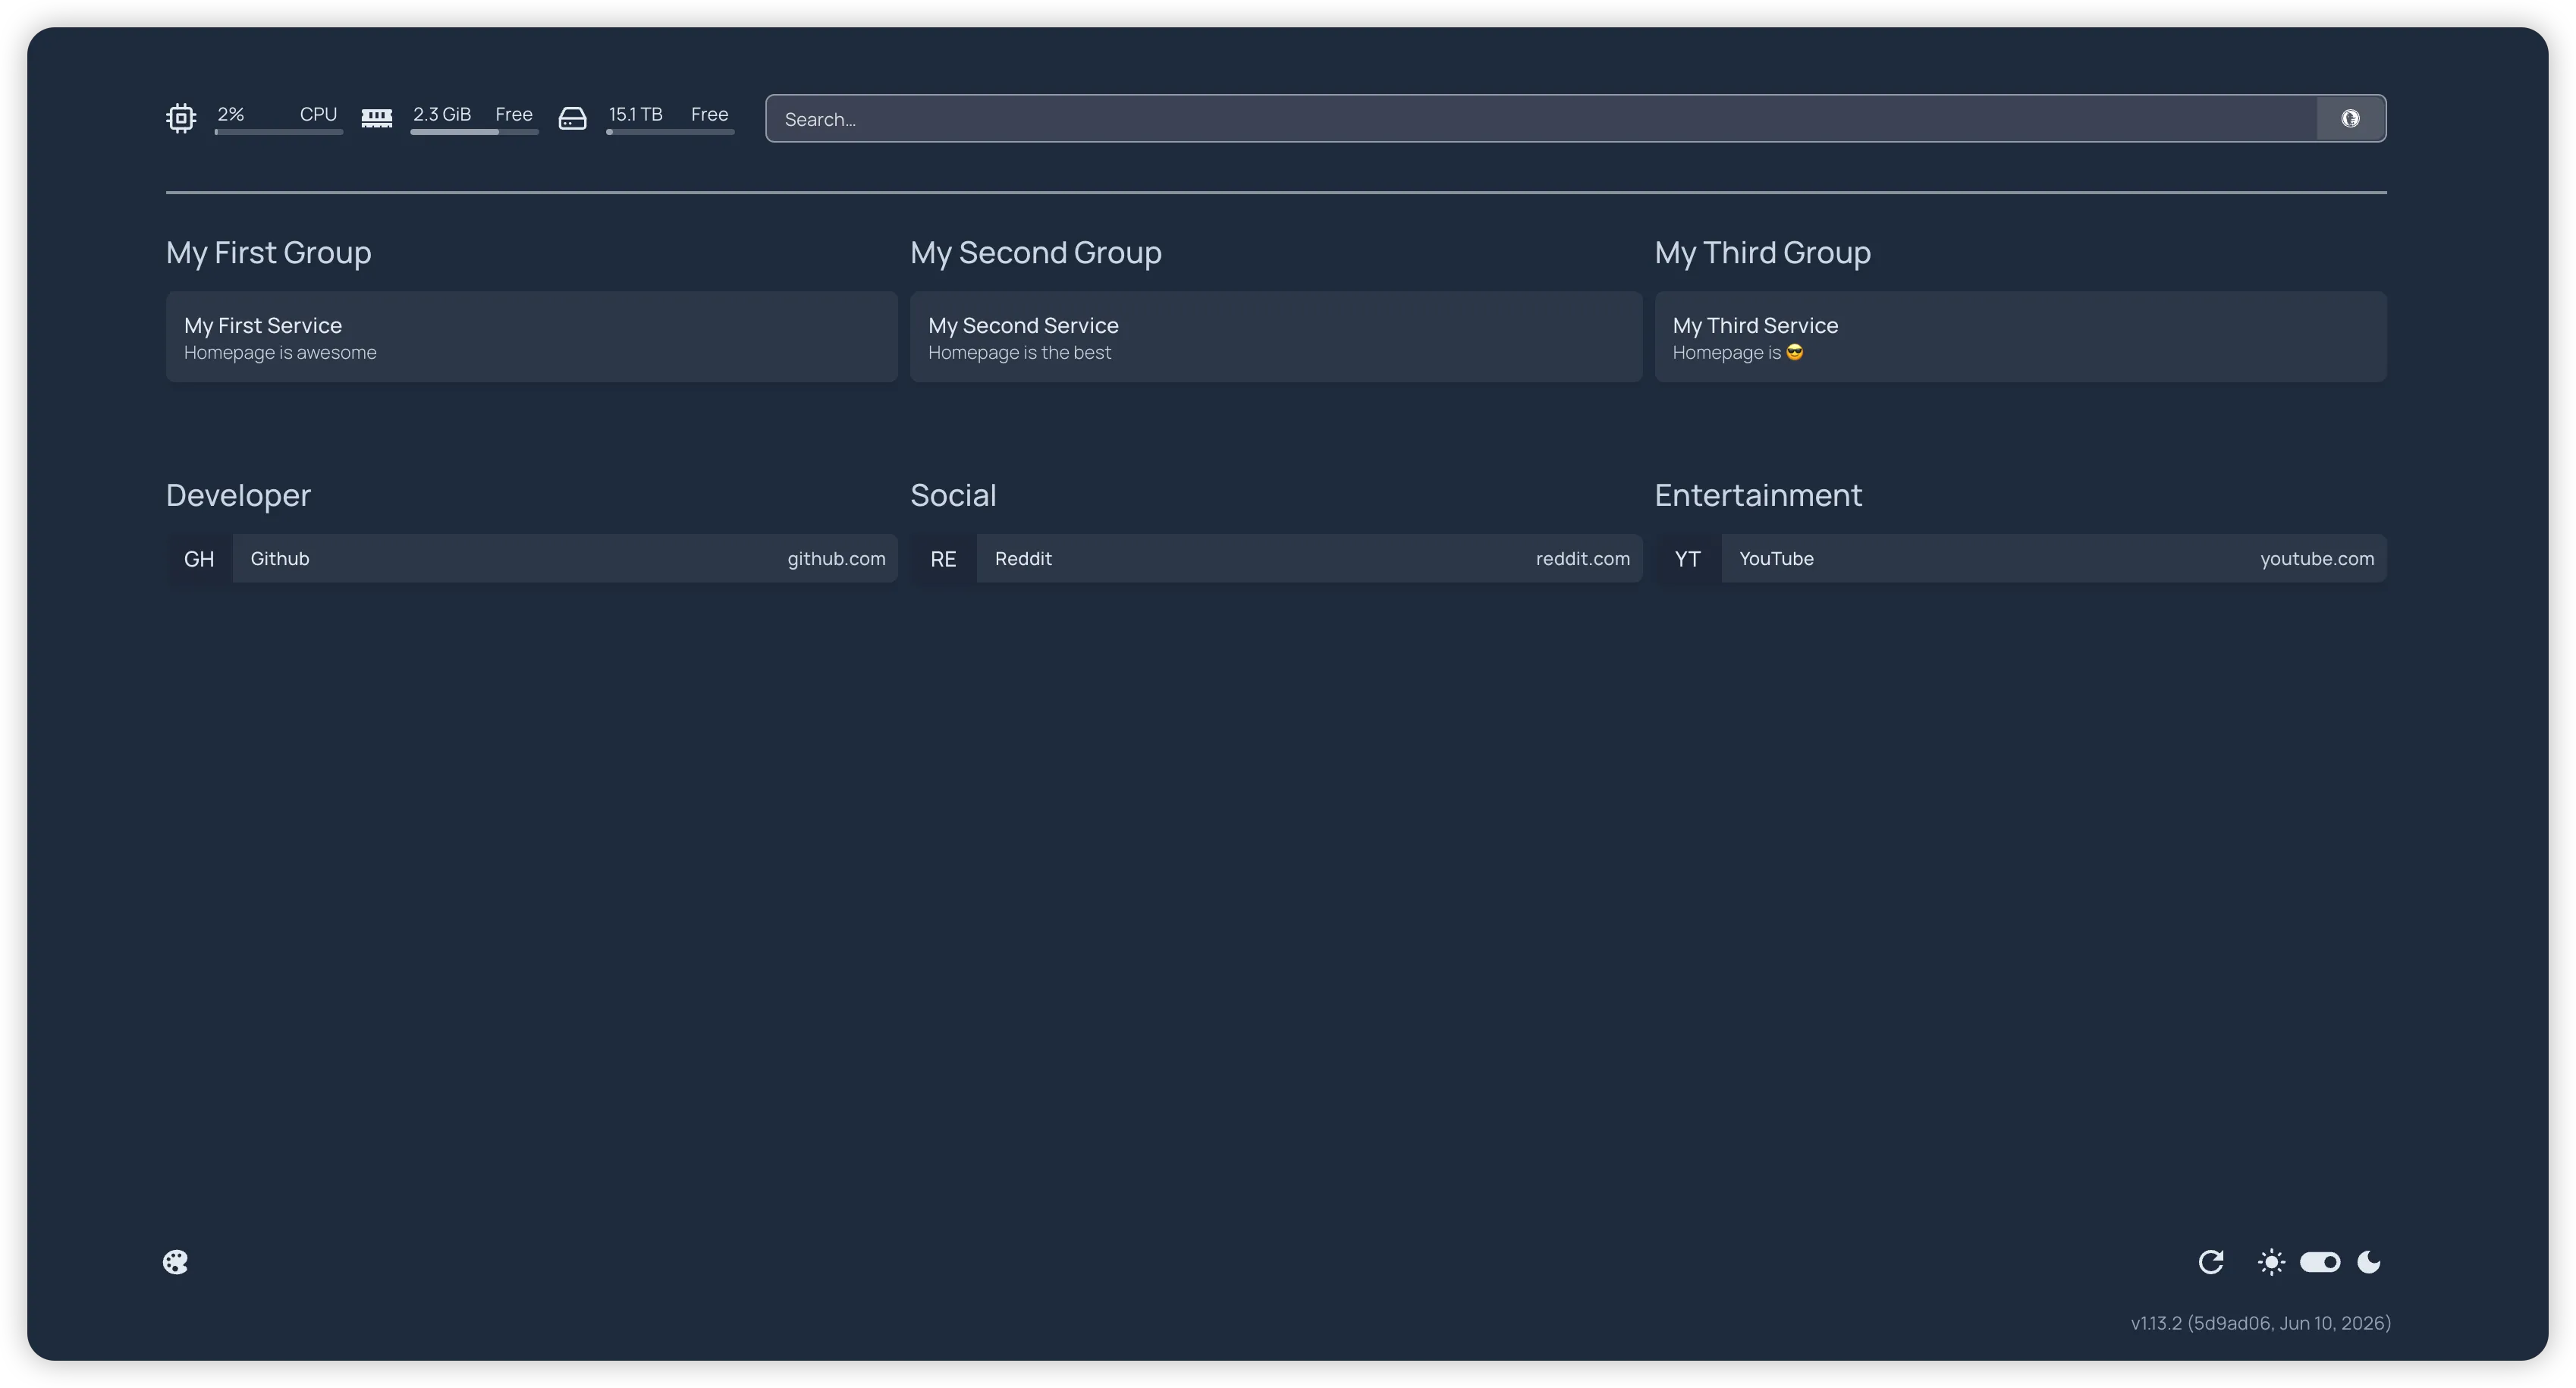The image size is (2576, 1388).
Task: Toggle the light/dark theme switch
Action: click(x=2320, y=1262)
